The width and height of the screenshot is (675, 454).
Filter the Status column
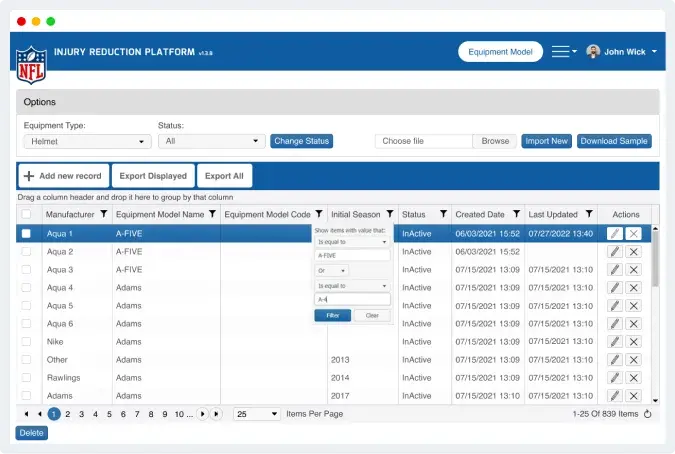(443, 214)
